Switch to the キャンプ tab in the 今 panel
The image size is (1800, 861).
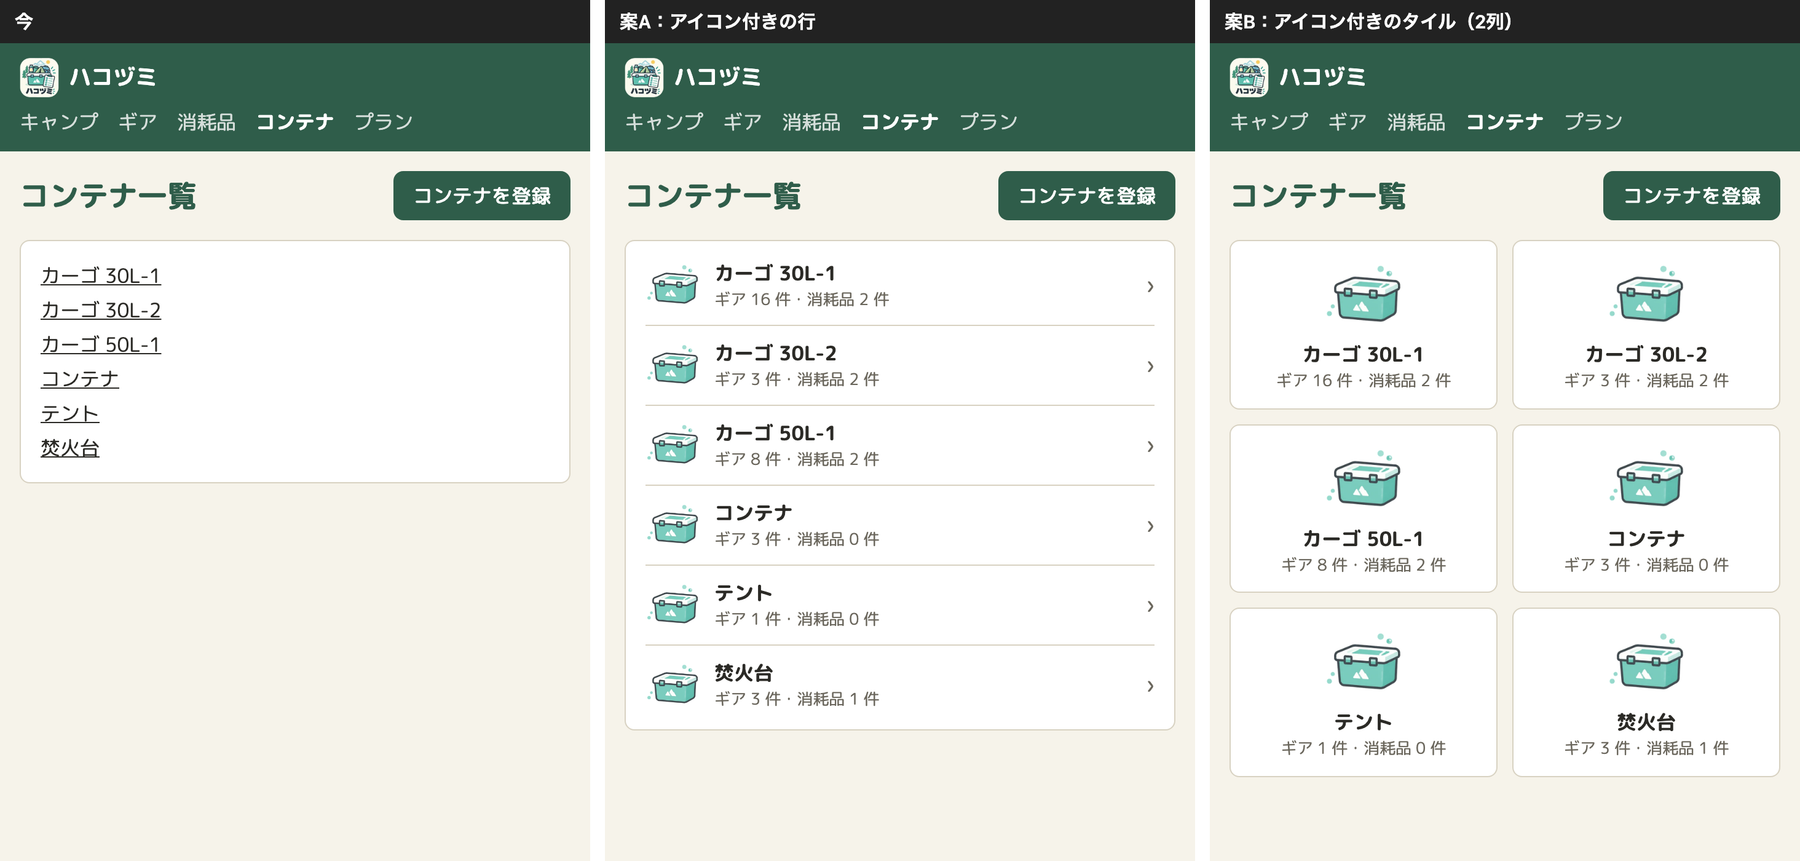coord(59,122)
